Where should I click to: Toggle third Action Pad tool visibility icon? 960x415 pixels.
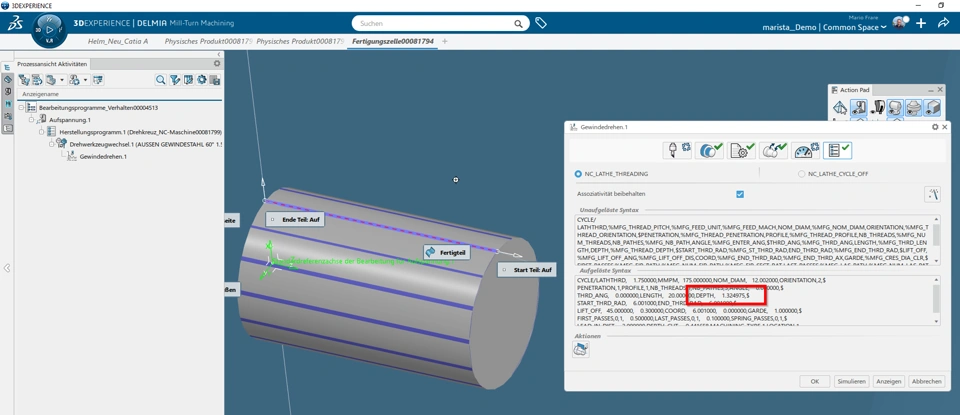tap(877, 108)
